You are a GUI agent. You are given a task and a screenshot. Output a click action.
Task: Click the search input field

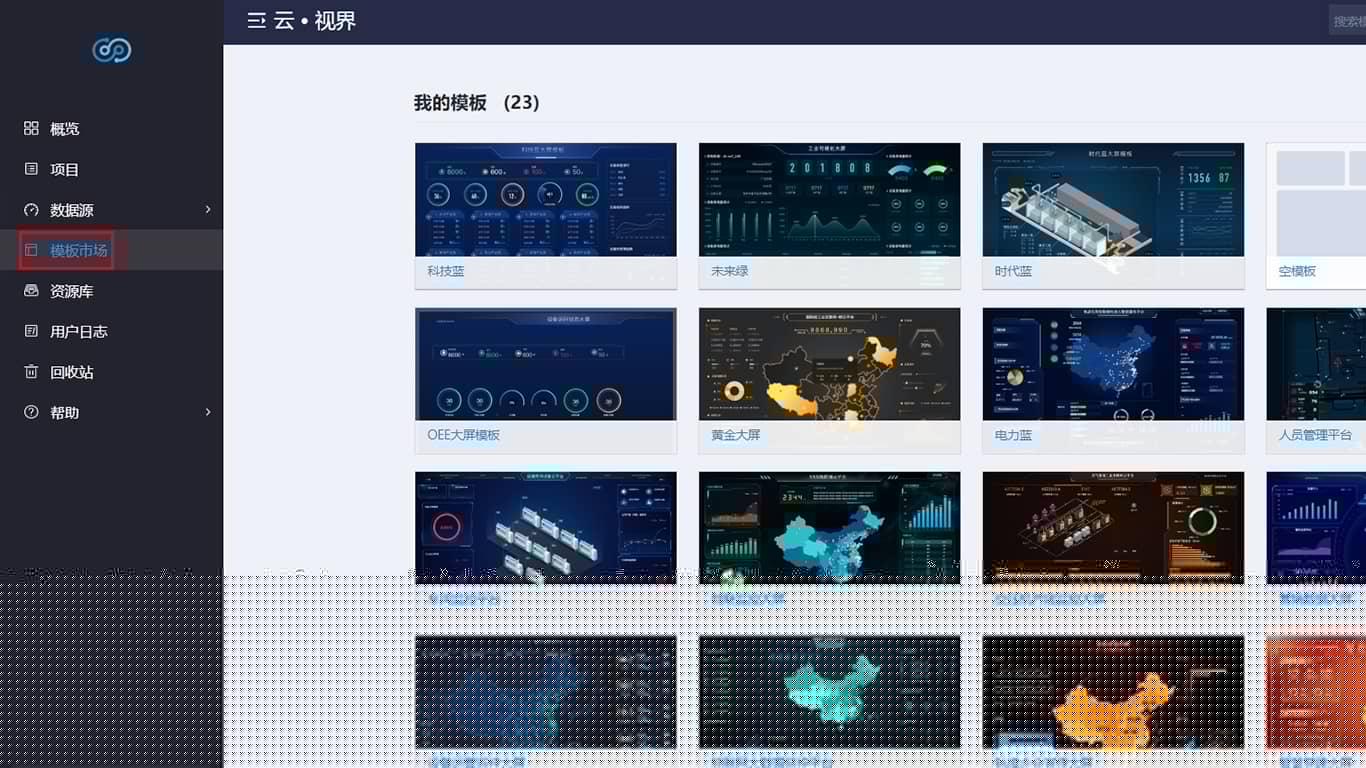pyautogui.click(x=1347, y=21)
